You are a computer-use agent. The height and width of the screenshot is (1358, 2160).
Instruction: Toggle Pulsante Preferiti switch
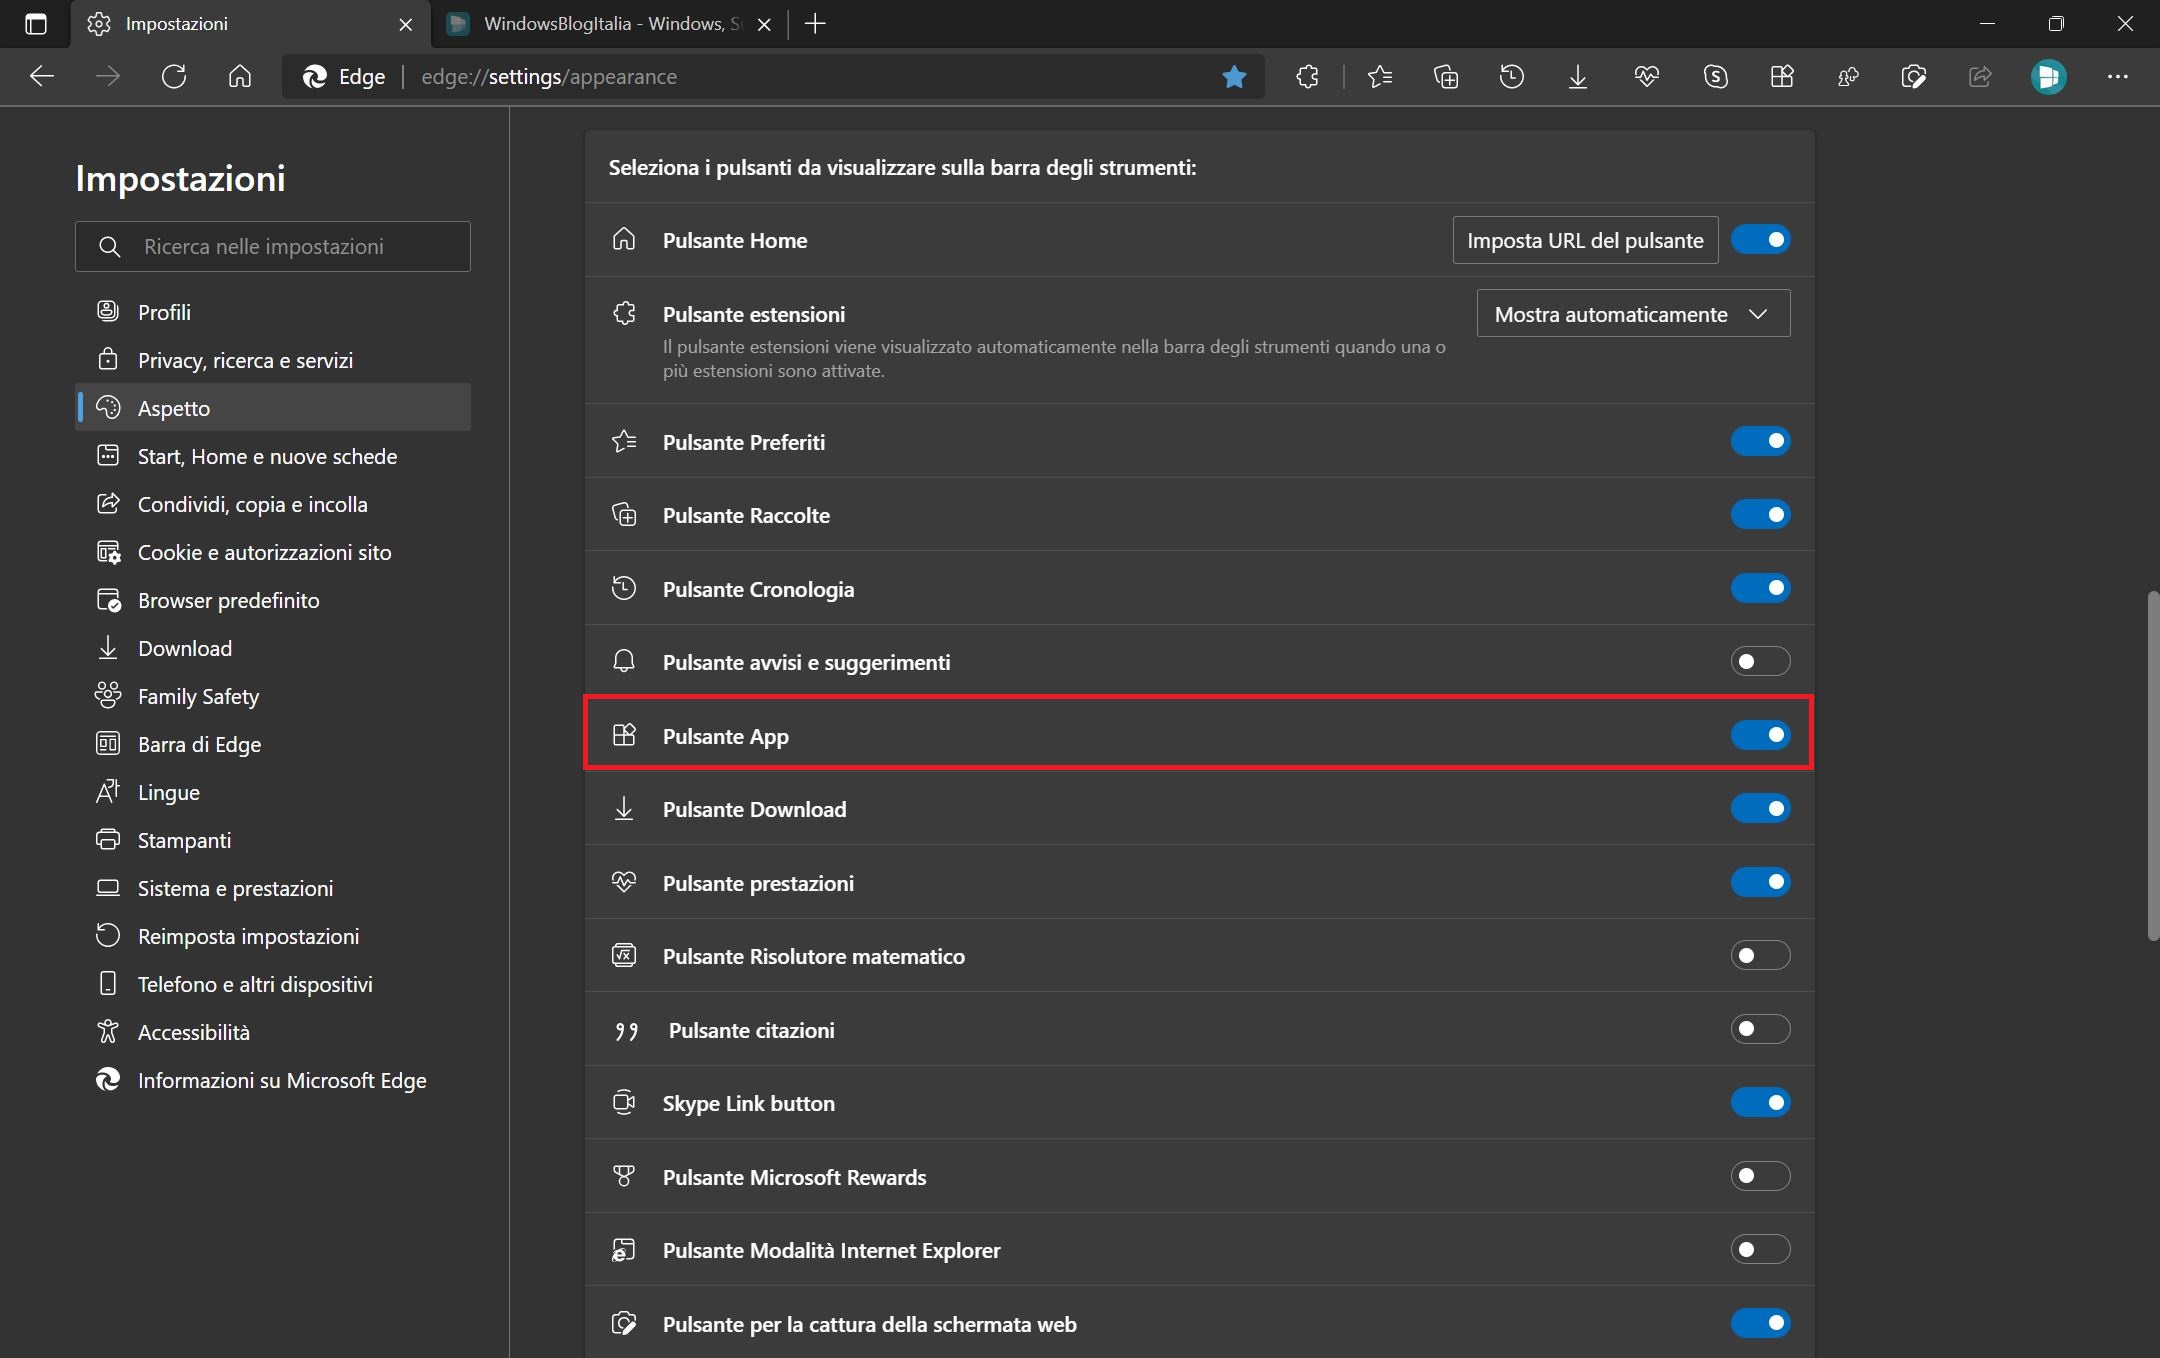click(1760, 441)
